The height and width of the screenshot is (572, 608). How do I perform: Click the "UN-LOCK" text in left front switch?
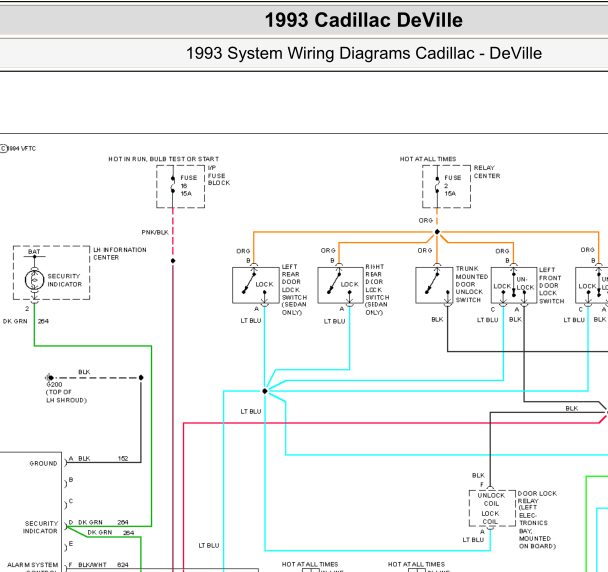525,283
